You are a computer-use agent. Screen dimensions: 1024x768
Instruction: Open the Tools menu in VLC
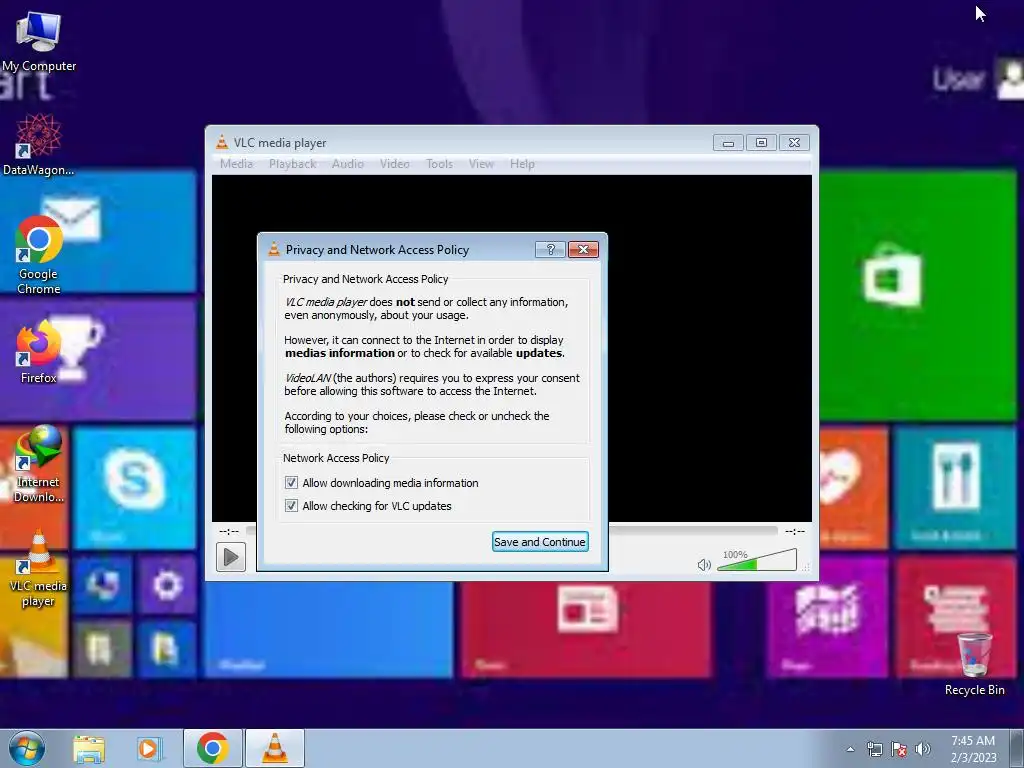click(x=440, y=164)
